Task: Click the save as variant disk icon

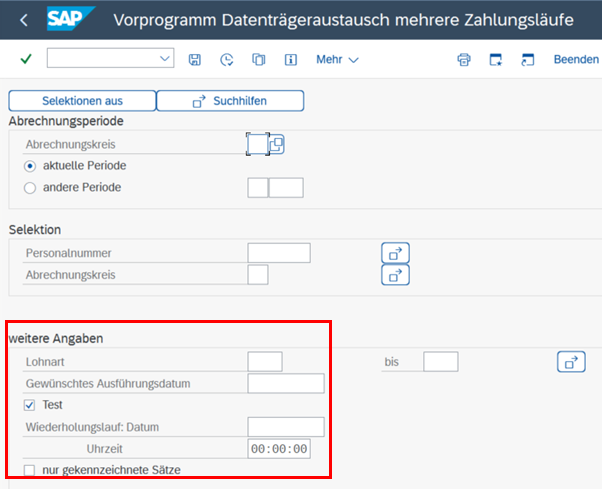Action: (x=195, y=60)
